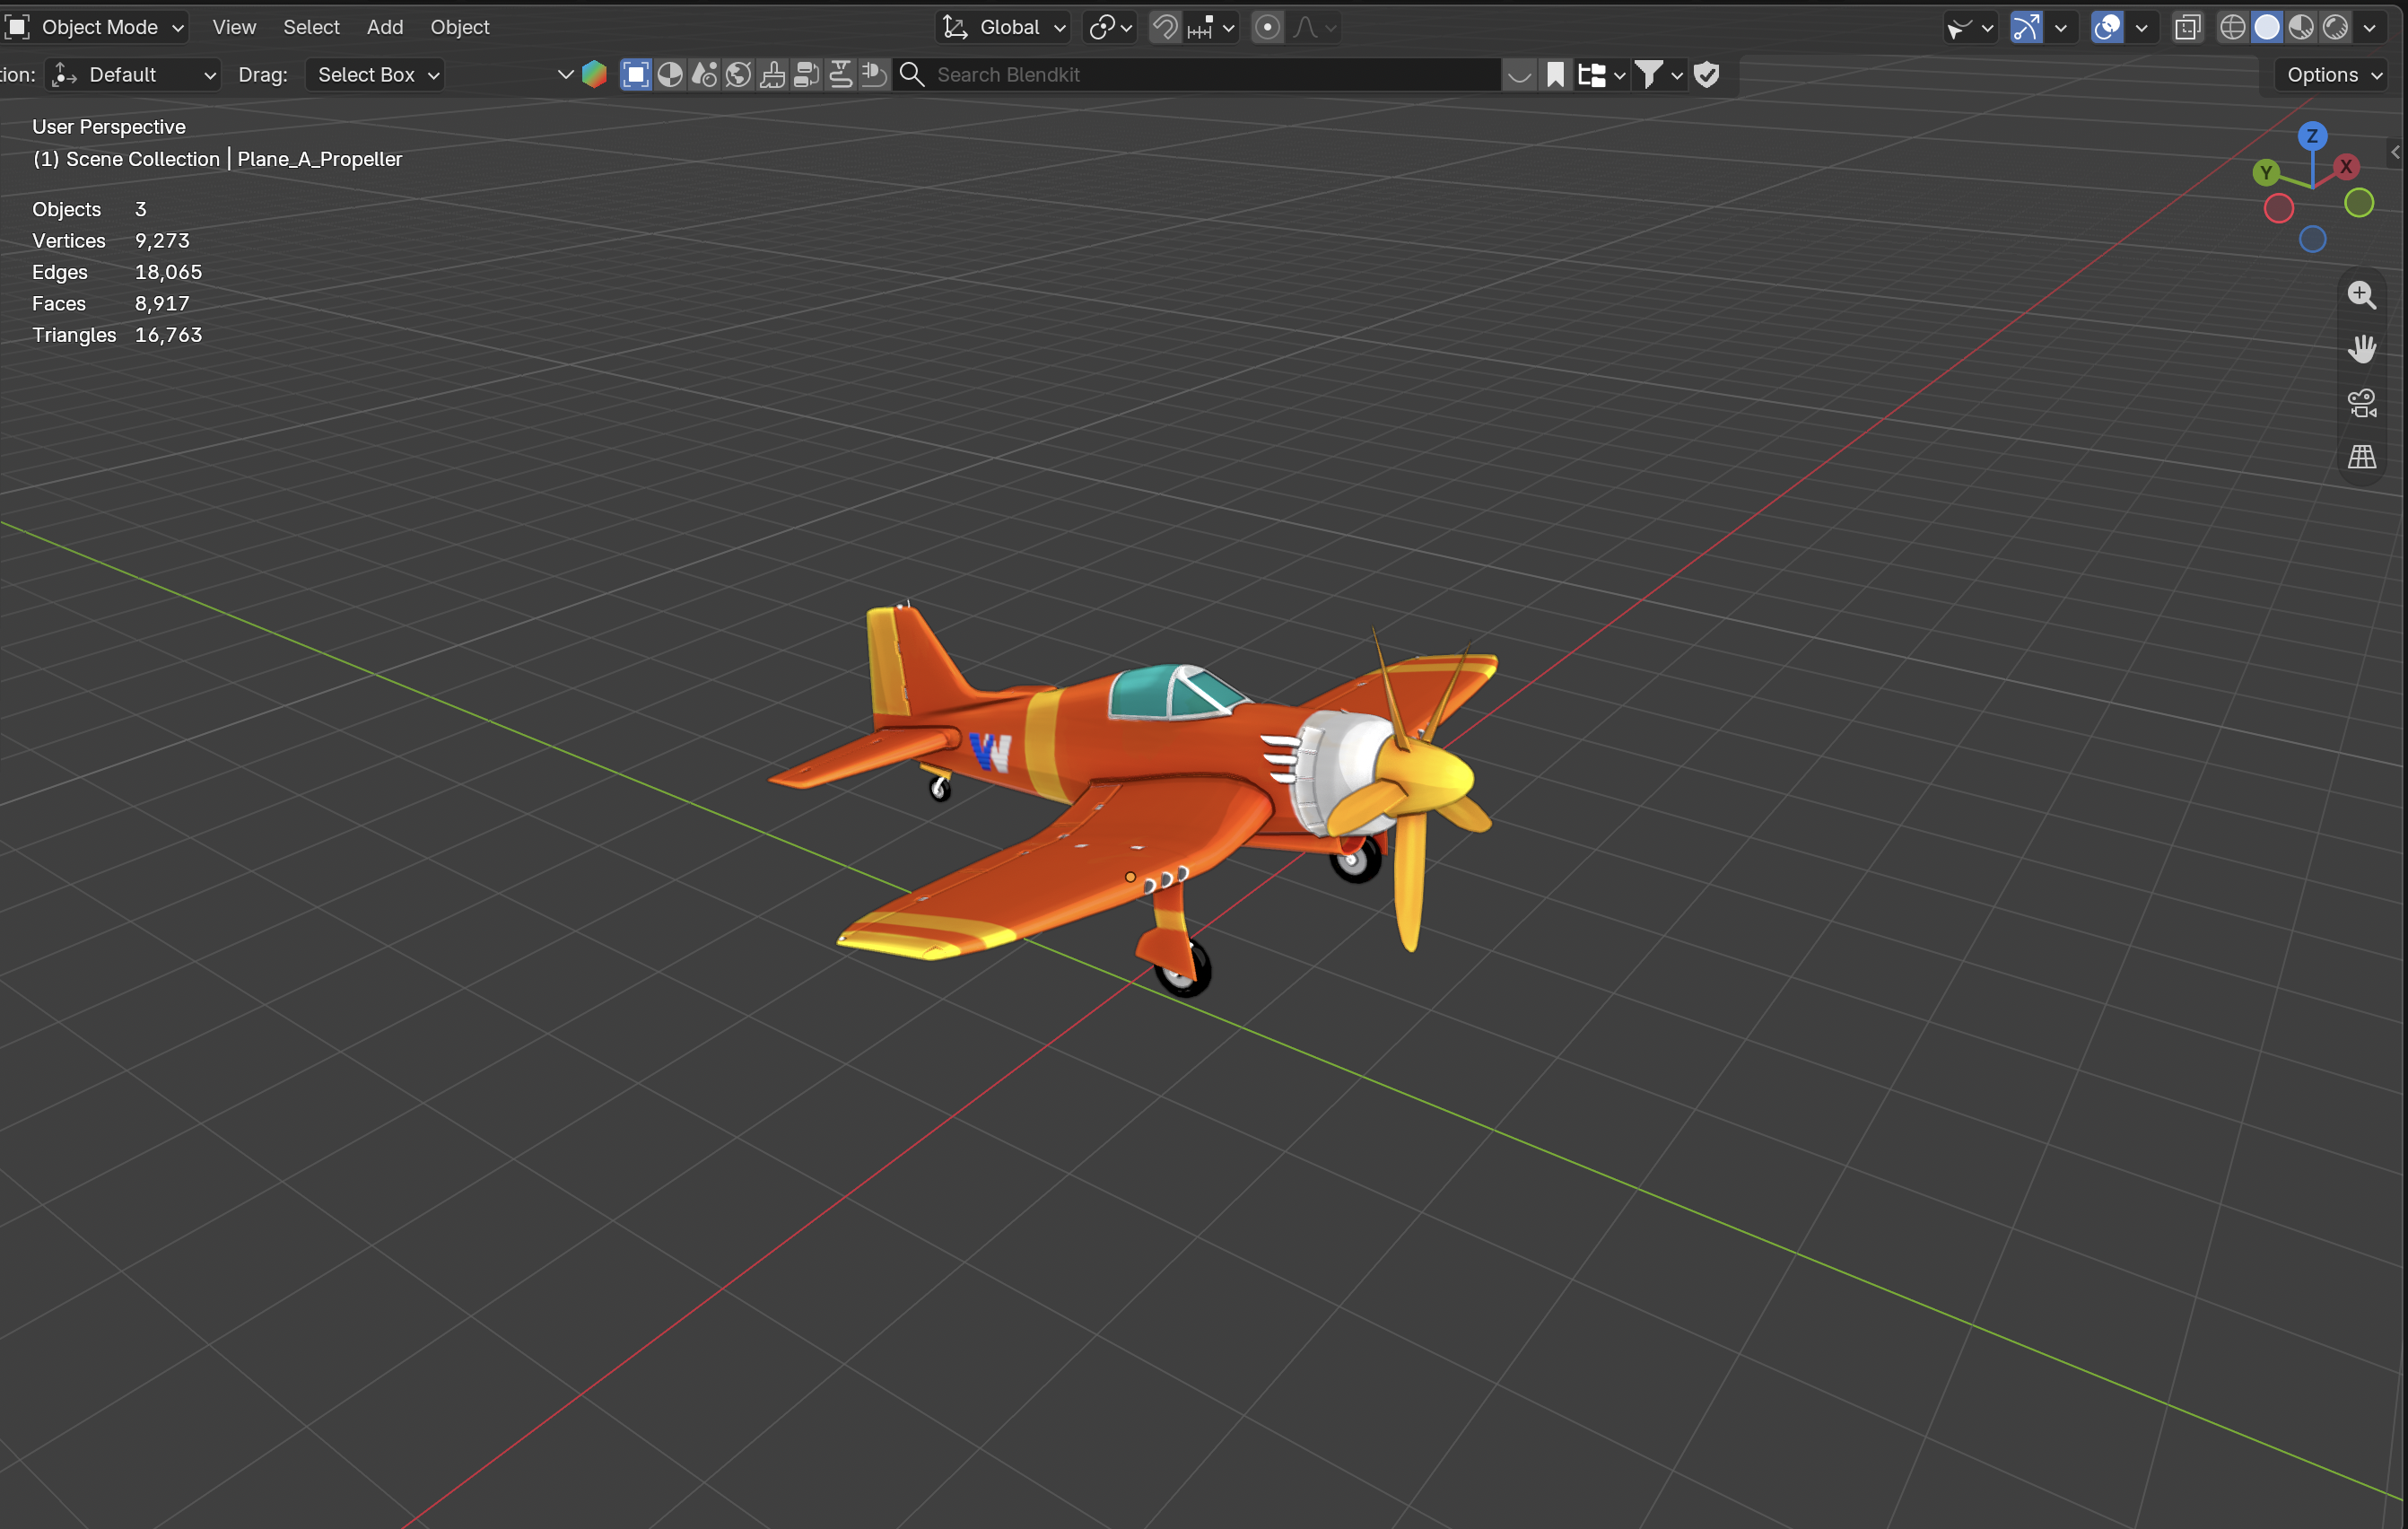Open the Object Mode dropdown

(x=97, y=27)
